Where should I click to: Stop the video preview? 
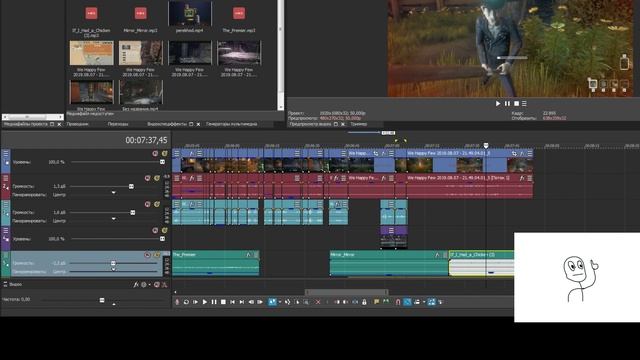click(x=516, y=104)
